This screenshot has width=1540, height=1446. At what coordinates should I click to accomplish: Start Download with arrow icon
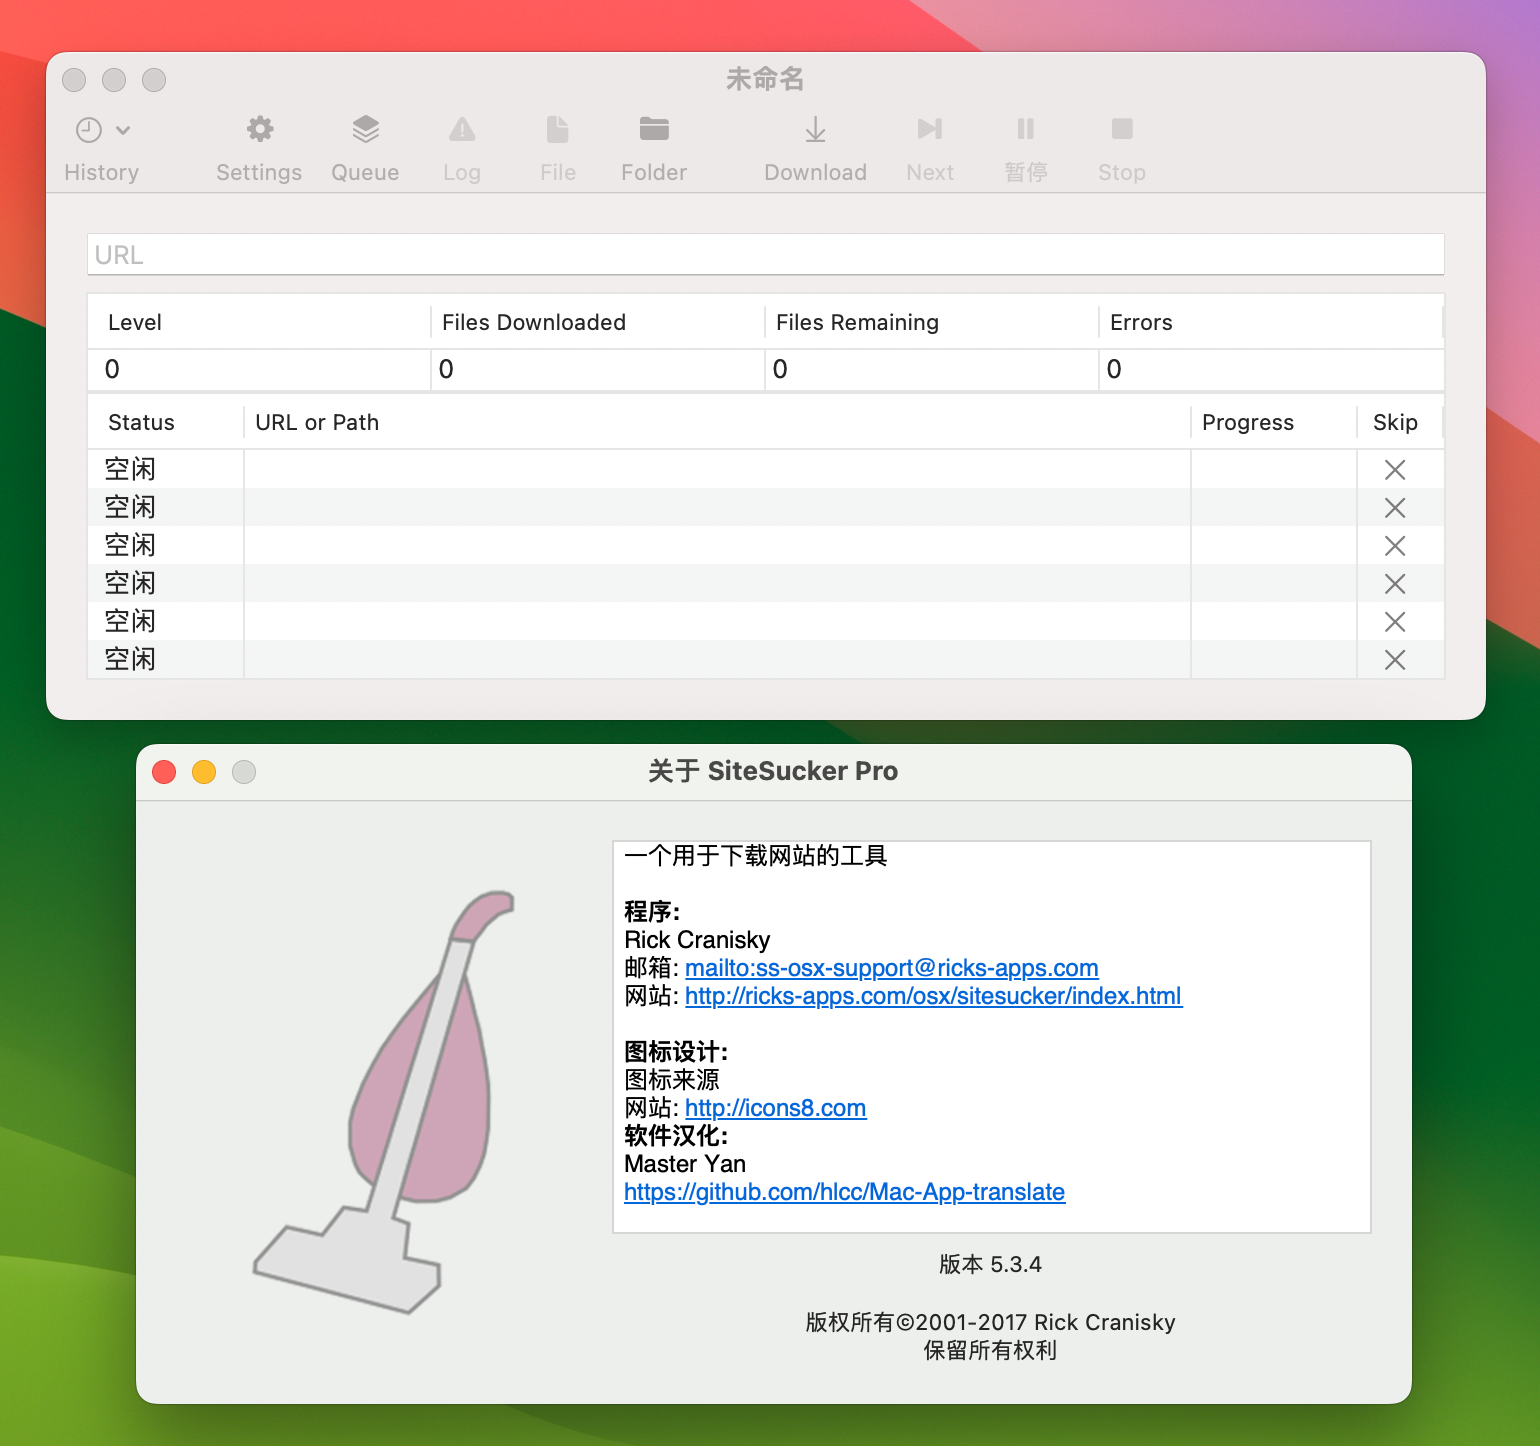[816, 129]
